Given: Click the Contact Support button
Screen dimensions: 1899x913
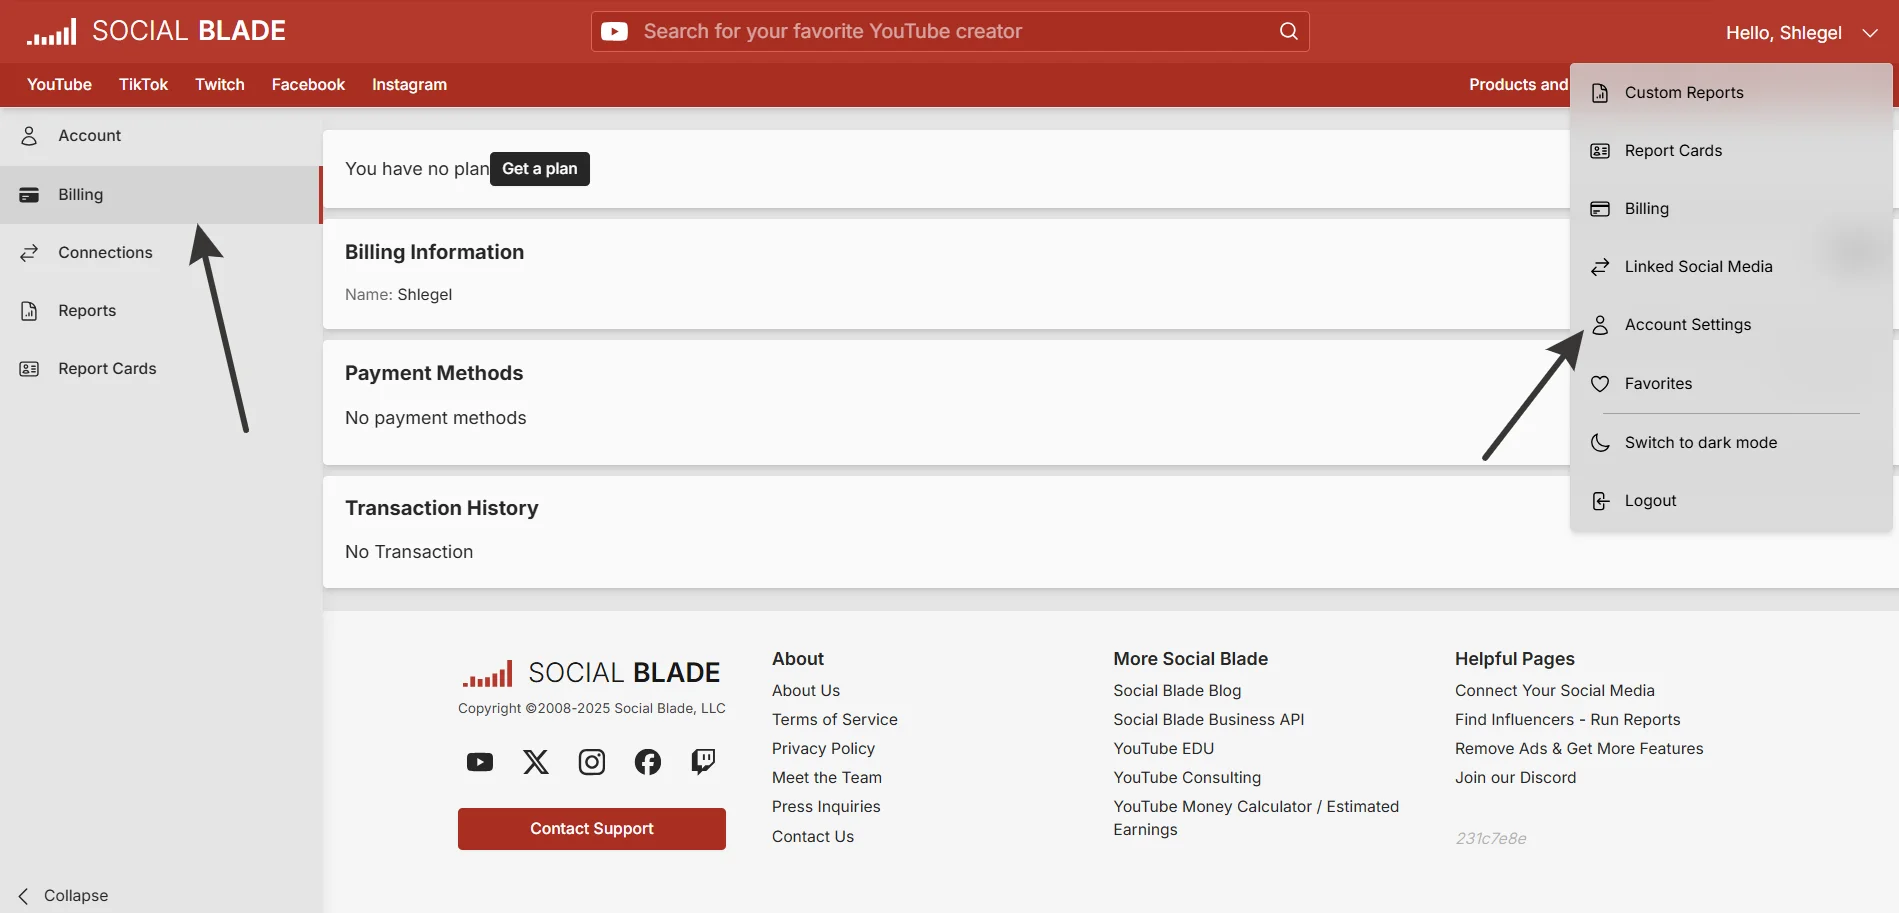Looking at the screenshot, I should 591,828.
